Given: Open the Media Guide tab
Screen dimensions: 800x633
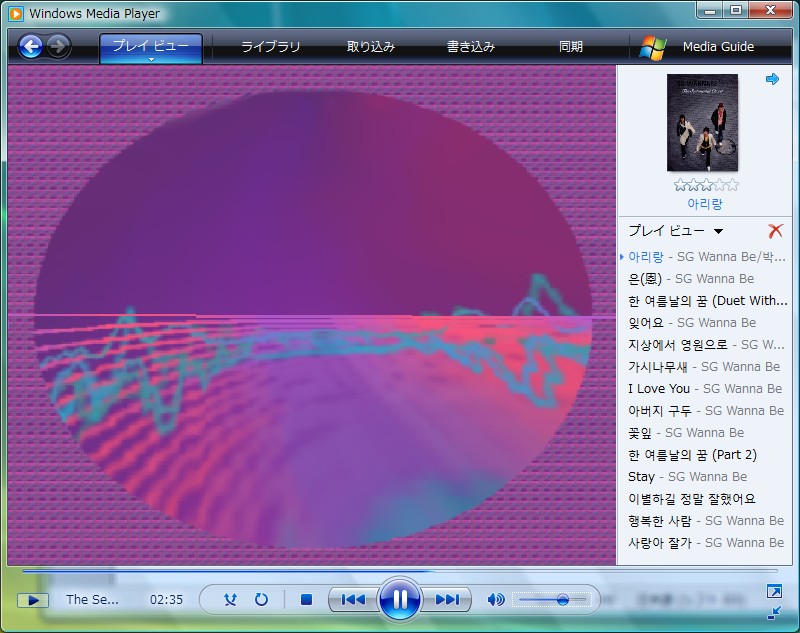Looking at the screenshot, I should pos(718,46).
